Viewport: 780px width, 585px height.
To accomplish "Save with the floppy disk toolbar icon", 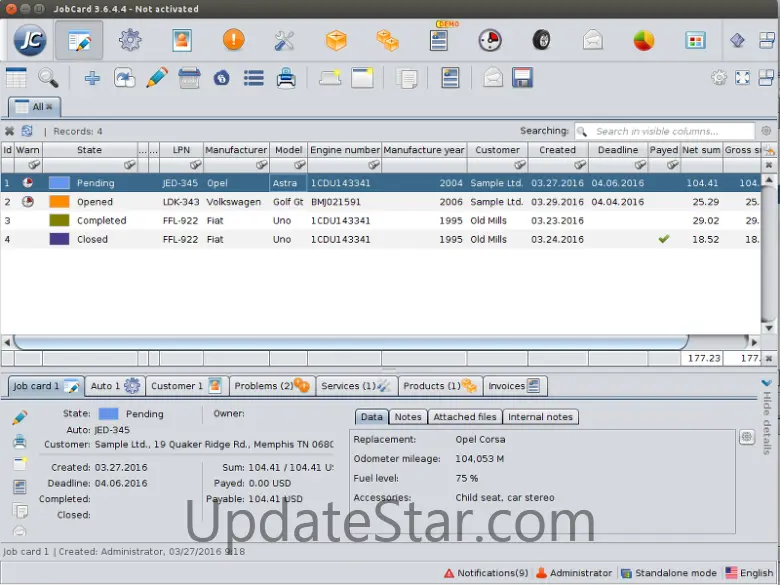I will click(522, 78).
